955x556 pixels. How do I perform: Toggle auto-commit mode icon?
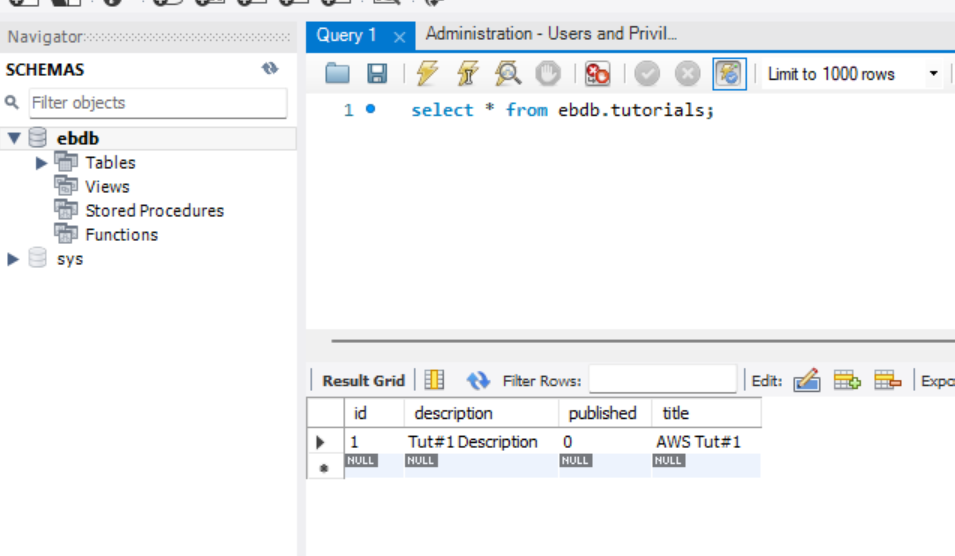tap(729, 74)
